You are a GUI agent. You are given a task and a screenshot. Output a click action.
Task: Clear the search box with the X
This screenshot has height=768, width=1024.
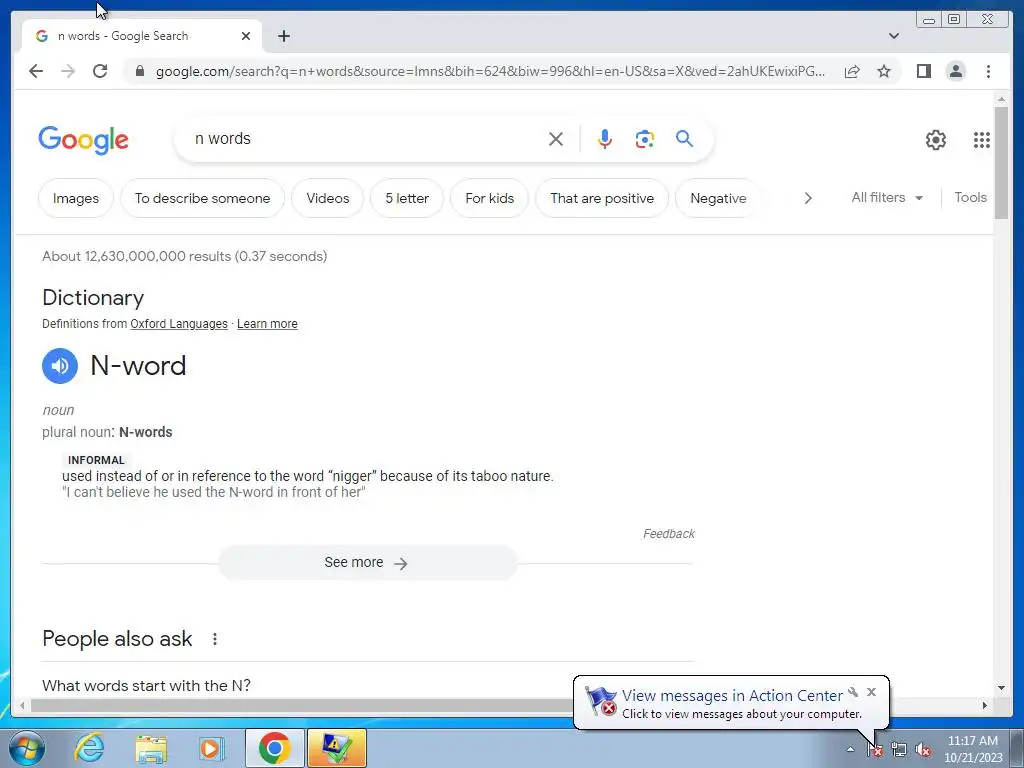pyautogui.click(x=556, y=139)
